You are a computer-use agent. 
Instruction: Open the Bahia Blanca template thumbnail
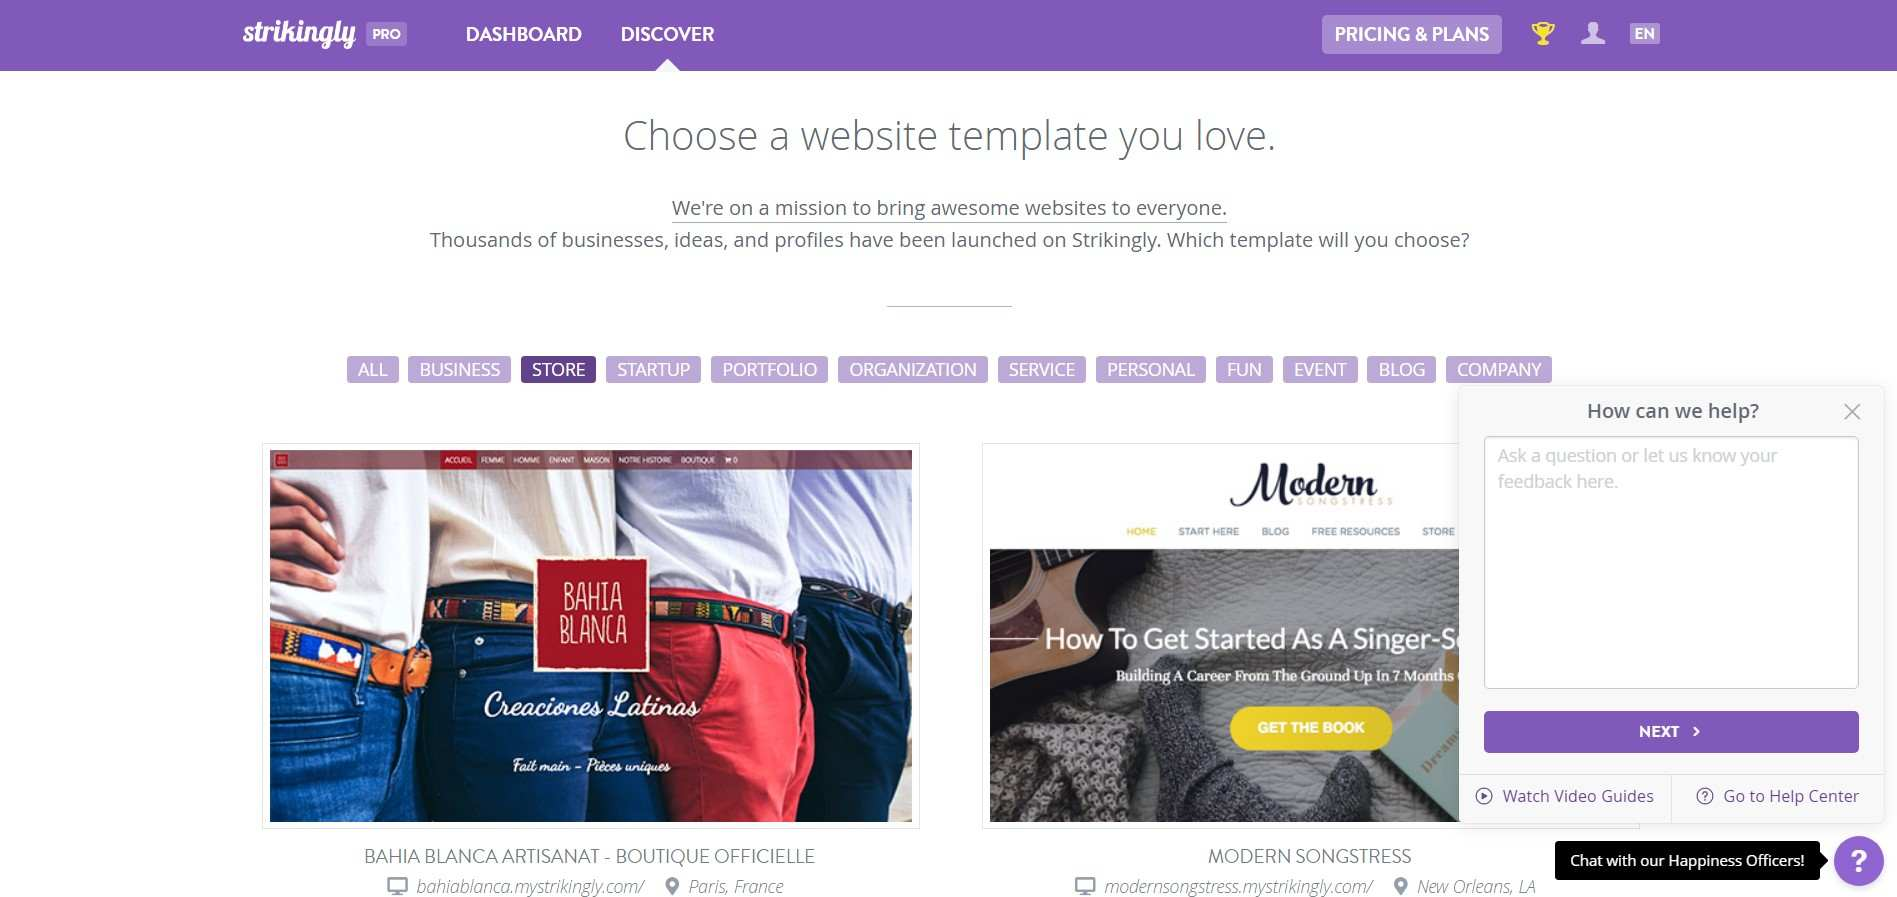pyautogui.click(x=591, y=636)
